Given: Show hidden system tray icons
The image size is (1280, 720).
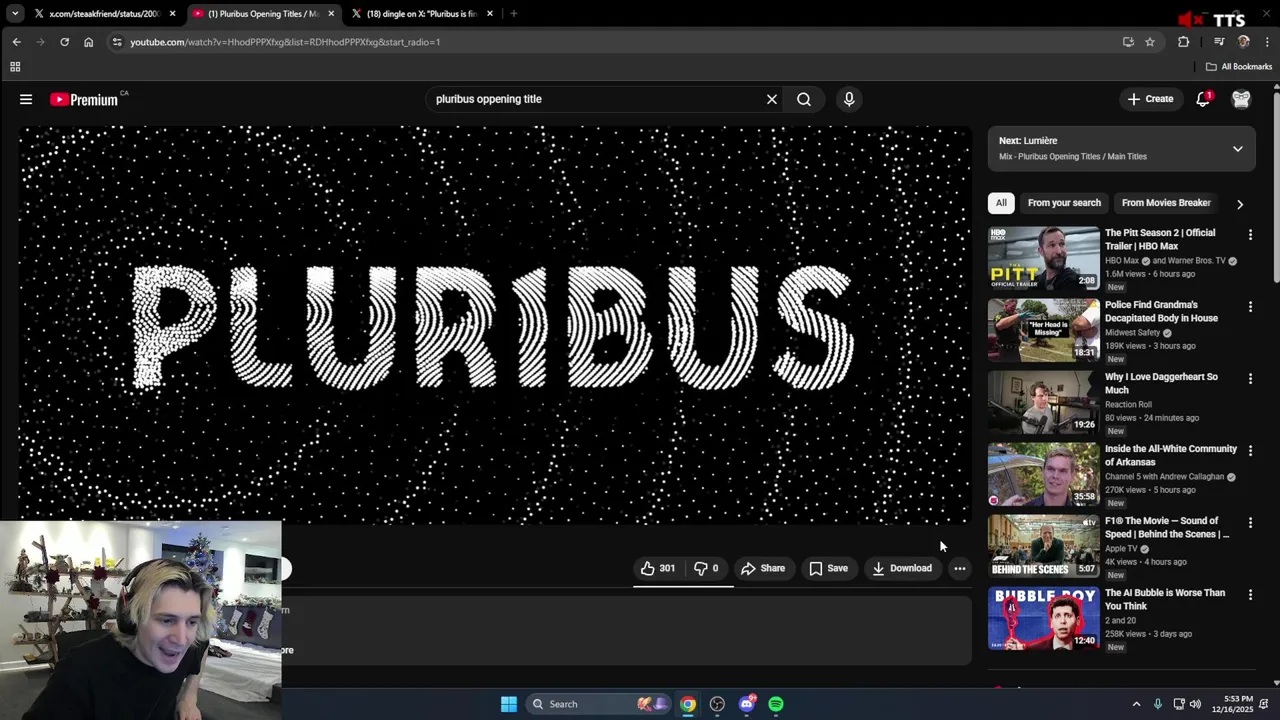Looking at the screenshot, I should (x=1136, y=704).
